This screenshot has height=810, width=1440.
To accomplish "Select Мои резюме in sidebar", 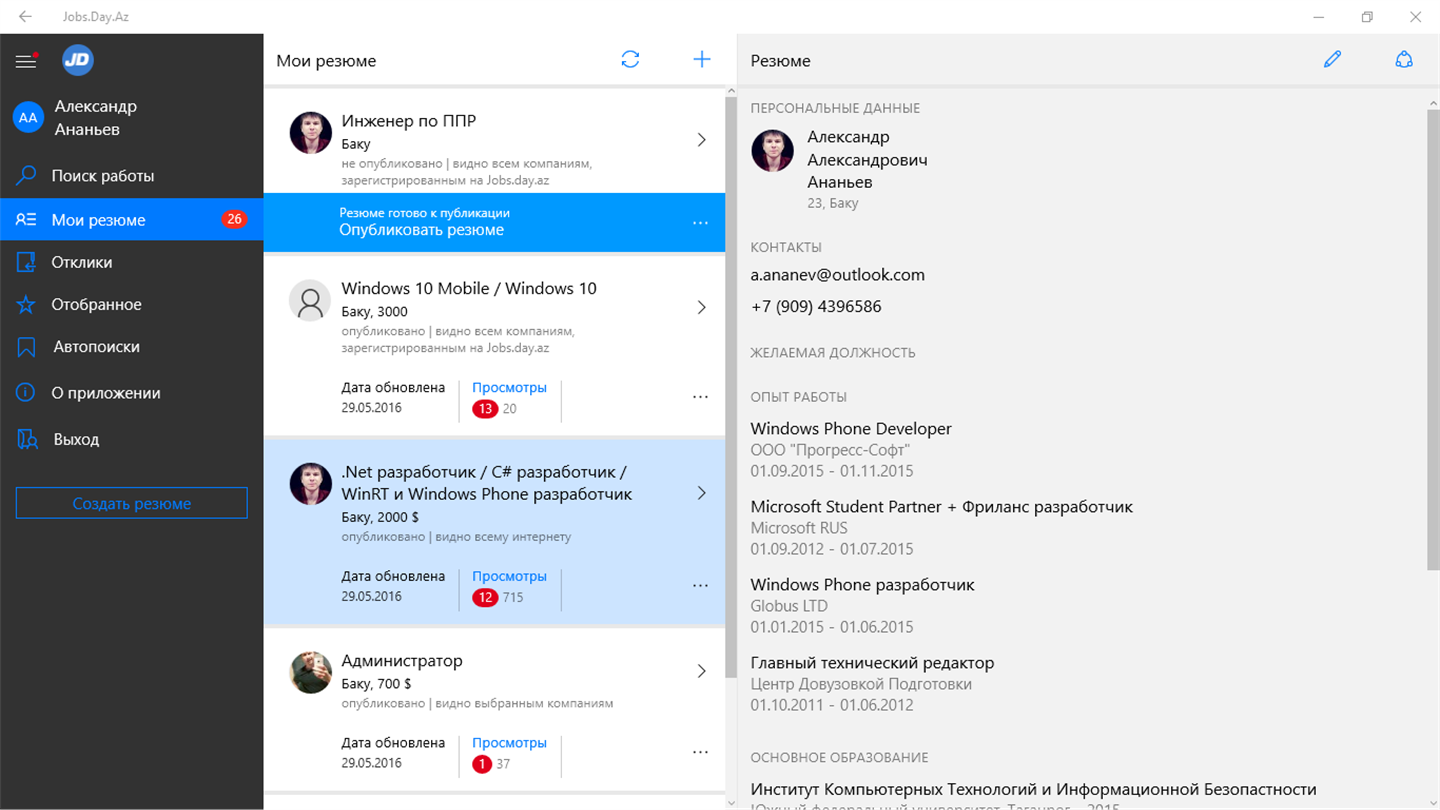I will [131, 220].
